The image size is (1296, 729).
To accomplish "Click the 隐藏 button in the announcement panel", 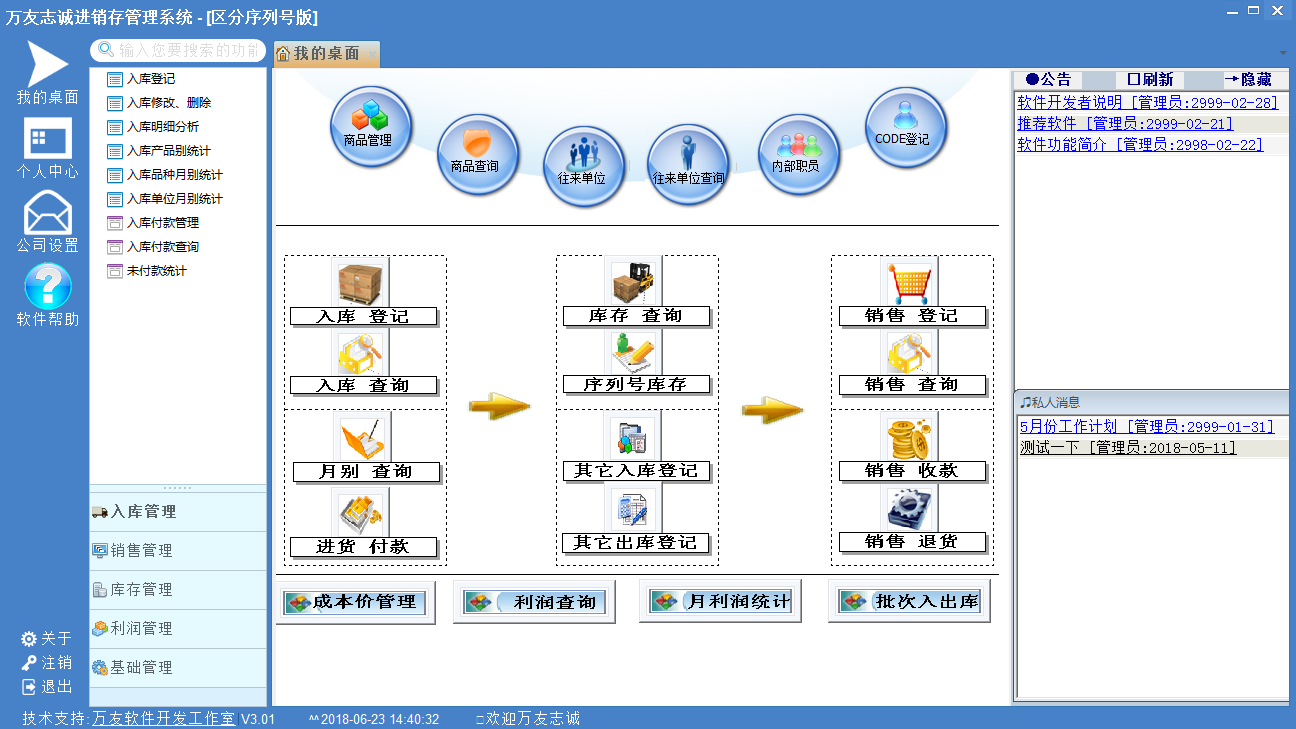I will [1247, 80].
